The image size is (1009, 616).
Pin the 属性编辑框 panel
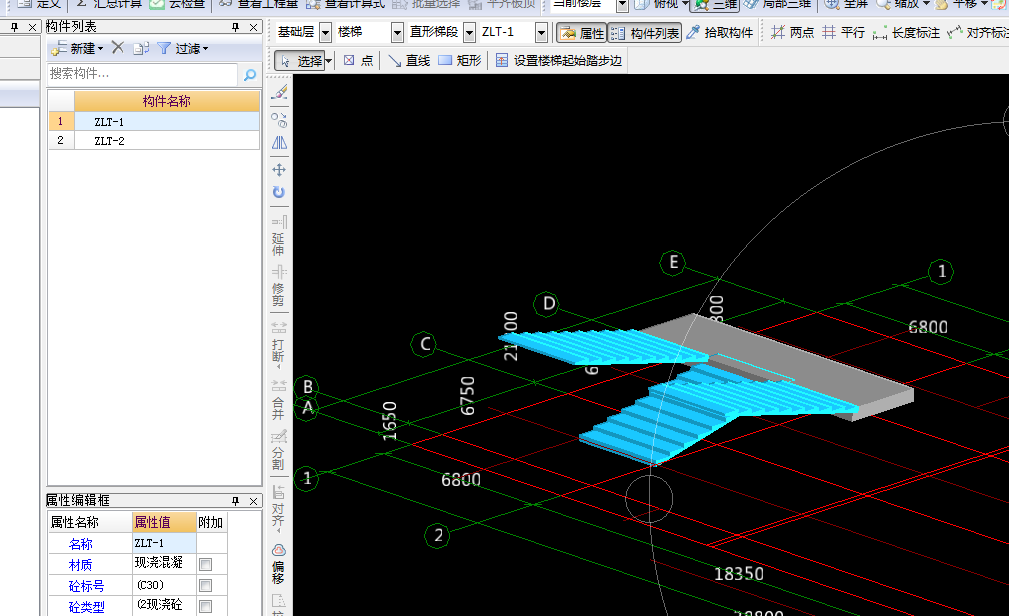tap(236, 501)
